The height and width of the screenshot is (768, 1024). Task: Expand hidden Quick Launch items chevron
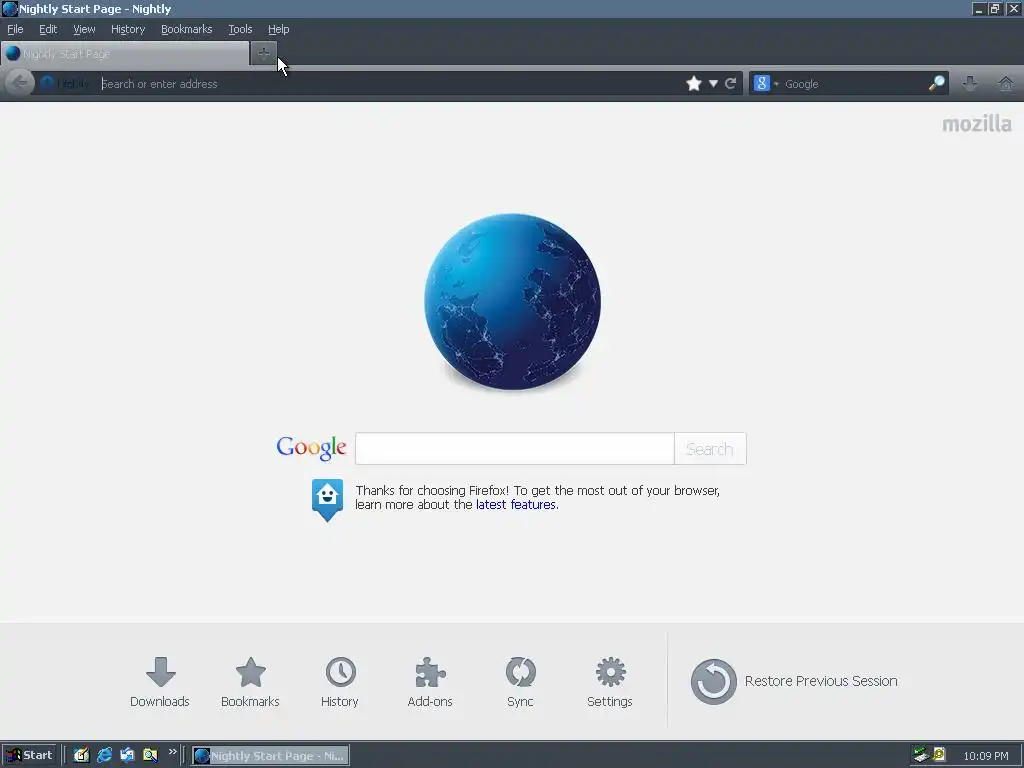click(x=172, y=752)
